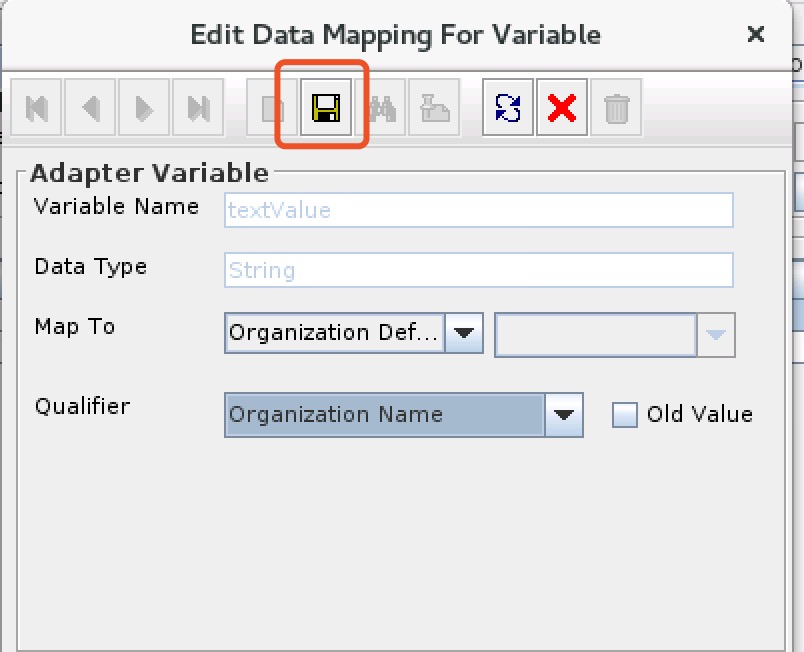This screenshot has height=652, width=804.
Task: Click the Data Type String field
Action: [x=478, y=270]
